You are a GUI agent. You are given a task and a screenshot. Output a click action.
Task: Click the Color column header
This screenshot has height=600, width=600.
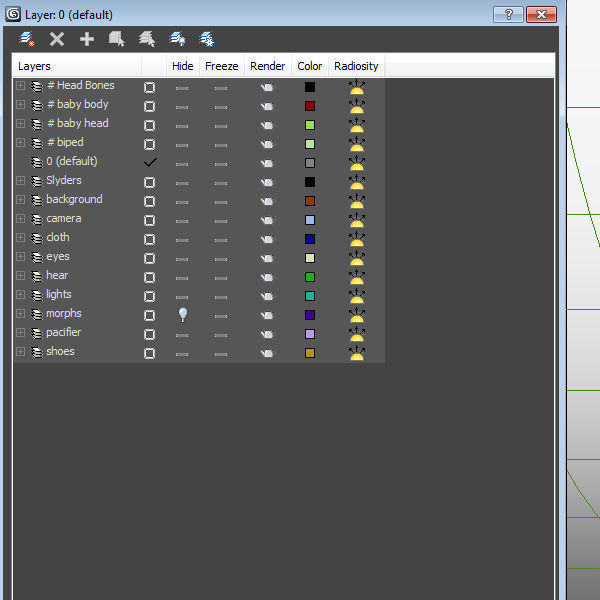coord(310,66)
